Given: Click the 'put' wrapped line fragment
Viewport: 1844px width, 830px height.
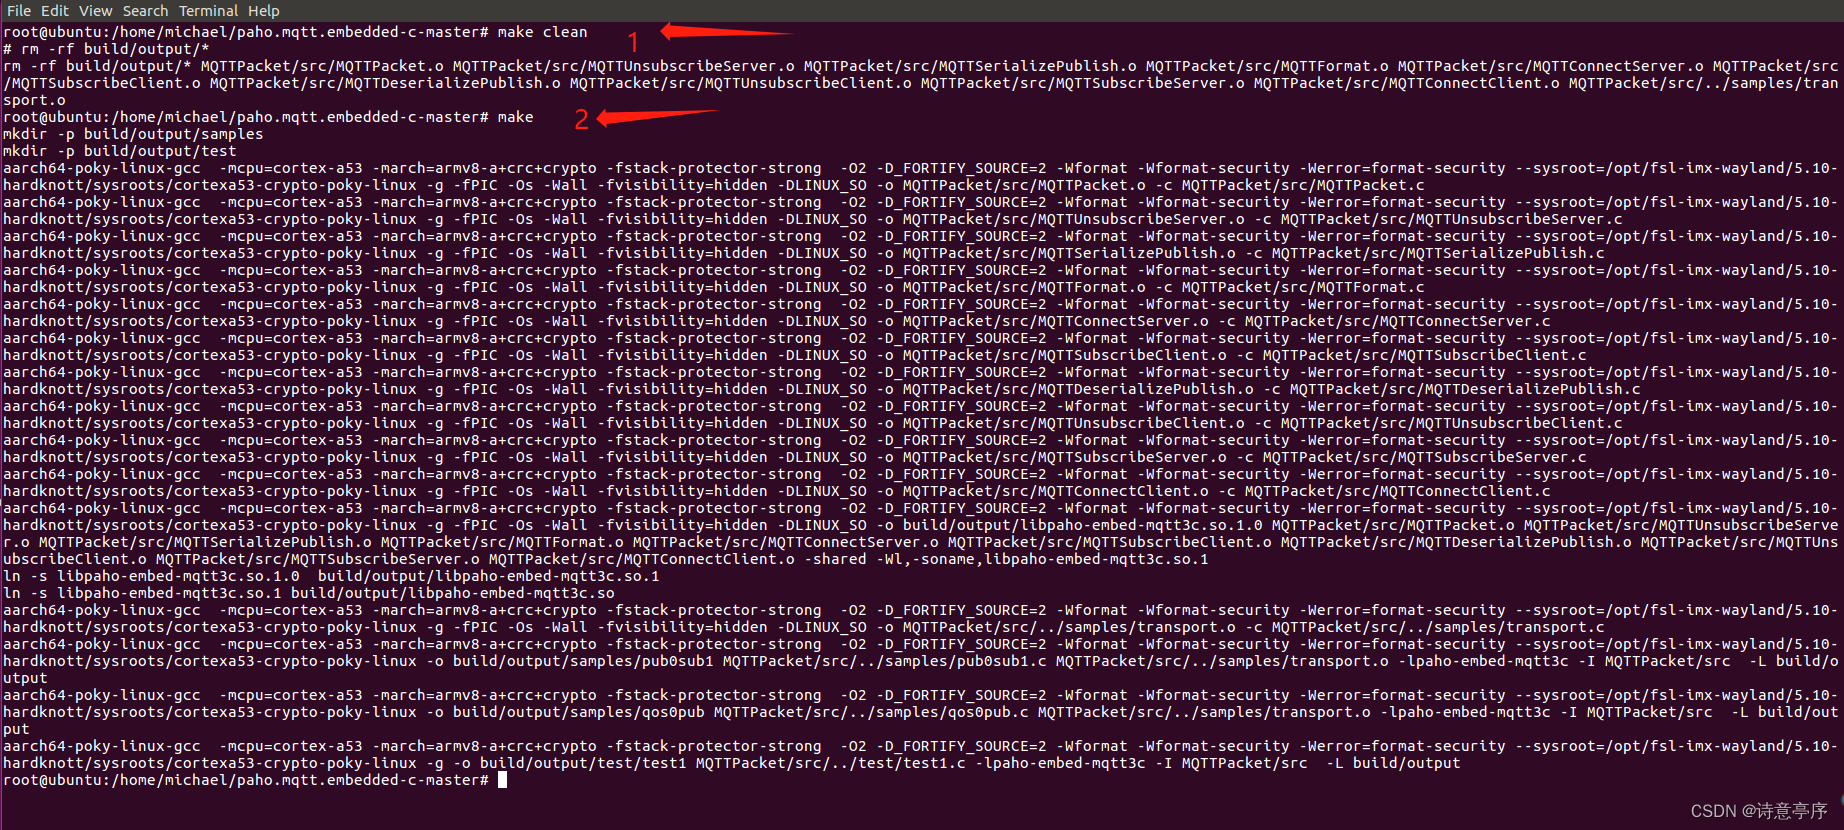Looking at the screenshot, I should click(x=16, y=729).
